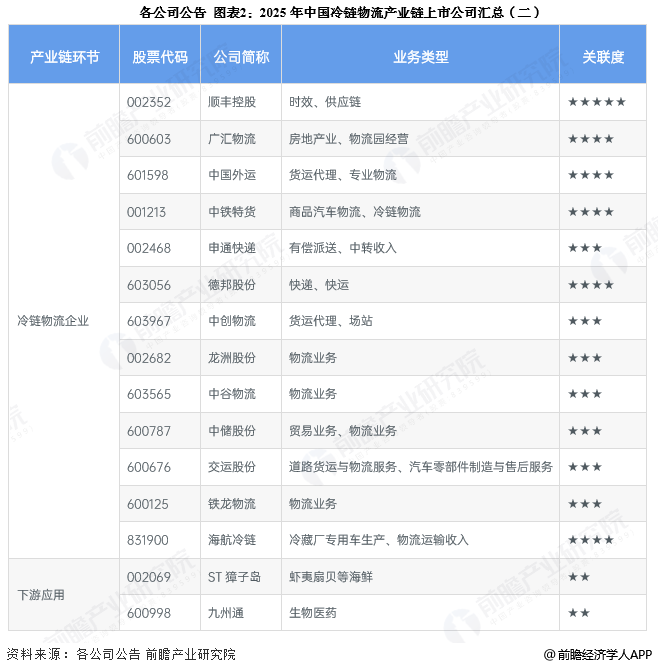Viewport: 658px width, 666px height.
Task: Select stock code 002069
Action: (149, 577)
